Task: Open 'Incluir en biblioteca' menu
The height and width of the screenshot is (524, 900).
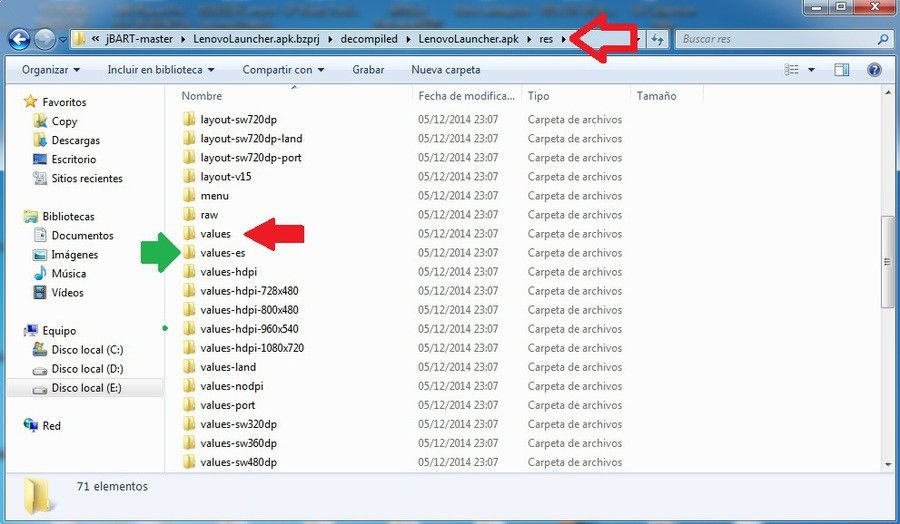Action: coord(161,69)
